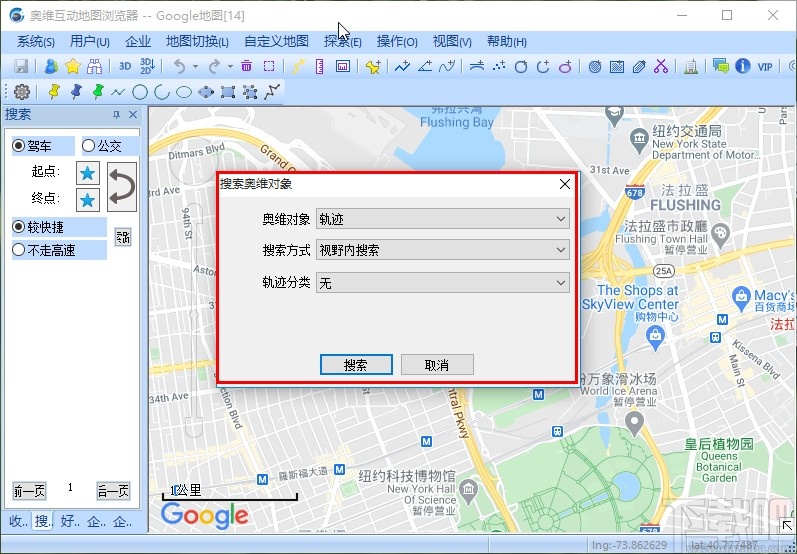Screen dimensions: 797x554
Task: Click the blue info icon
Action: (743, 66)
